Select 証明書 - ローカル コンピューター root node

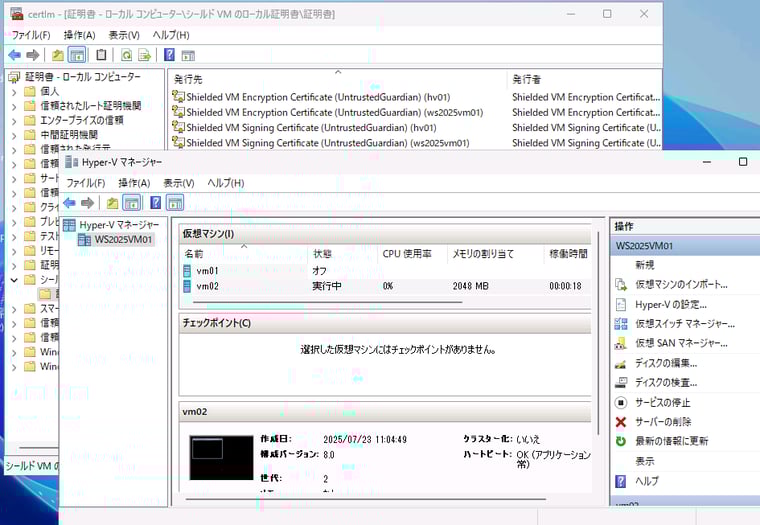[83, 77]
